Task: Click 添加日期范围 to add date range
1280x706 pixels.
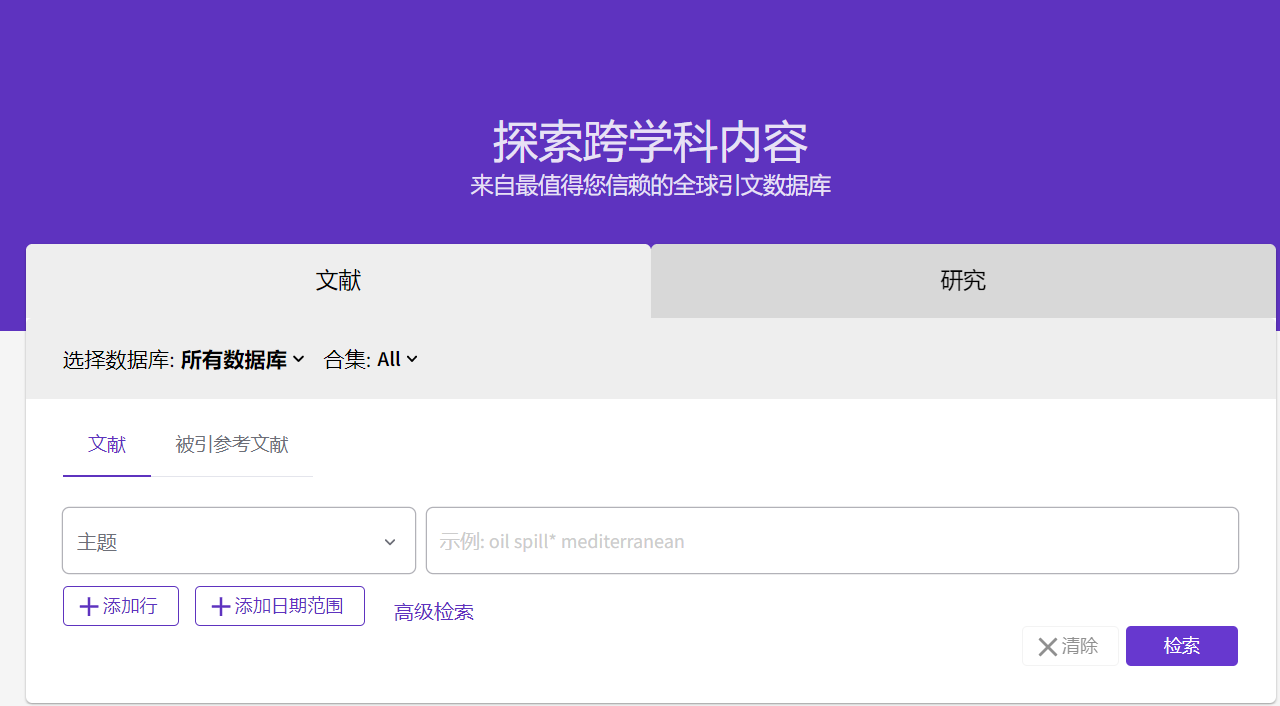Action: [279, 605]
